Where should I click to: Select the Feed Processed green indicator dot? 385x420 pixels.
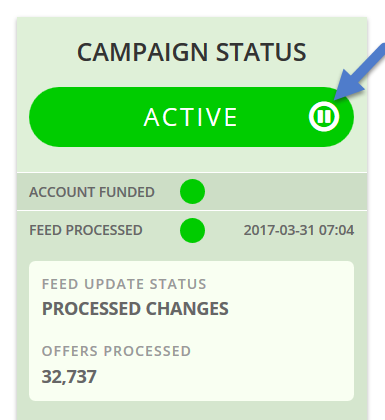(192, 230)
